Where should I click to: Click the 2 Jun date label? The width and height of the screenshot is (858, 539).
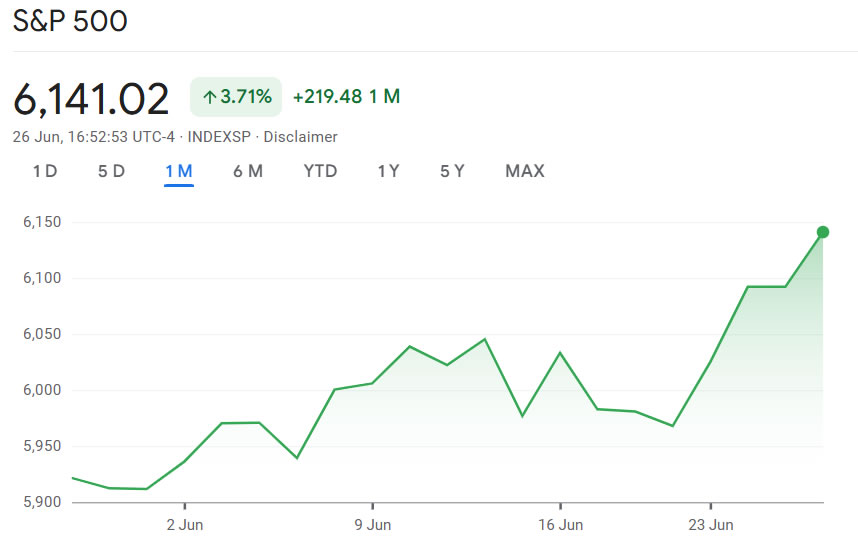[184, 524]
